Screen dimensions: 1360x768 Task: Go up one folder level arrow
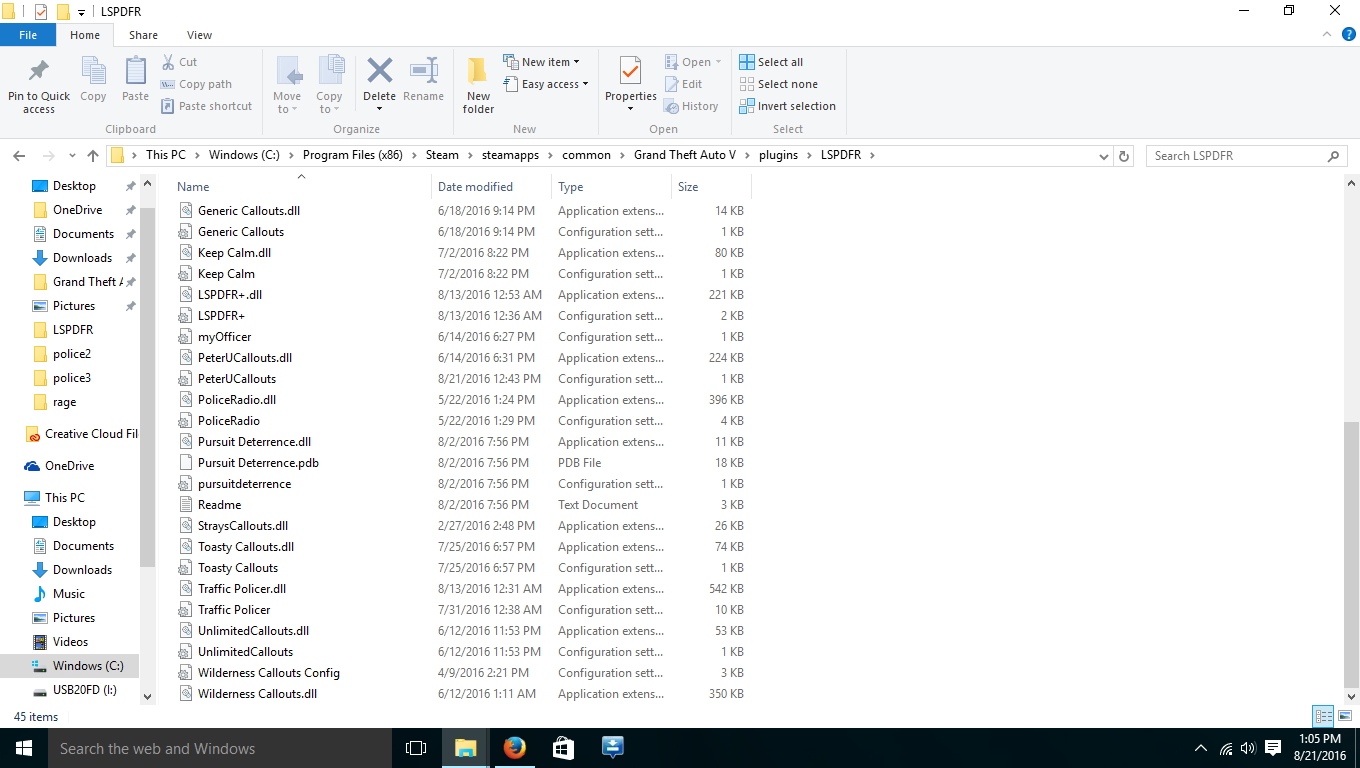click(x=93, y=156)
